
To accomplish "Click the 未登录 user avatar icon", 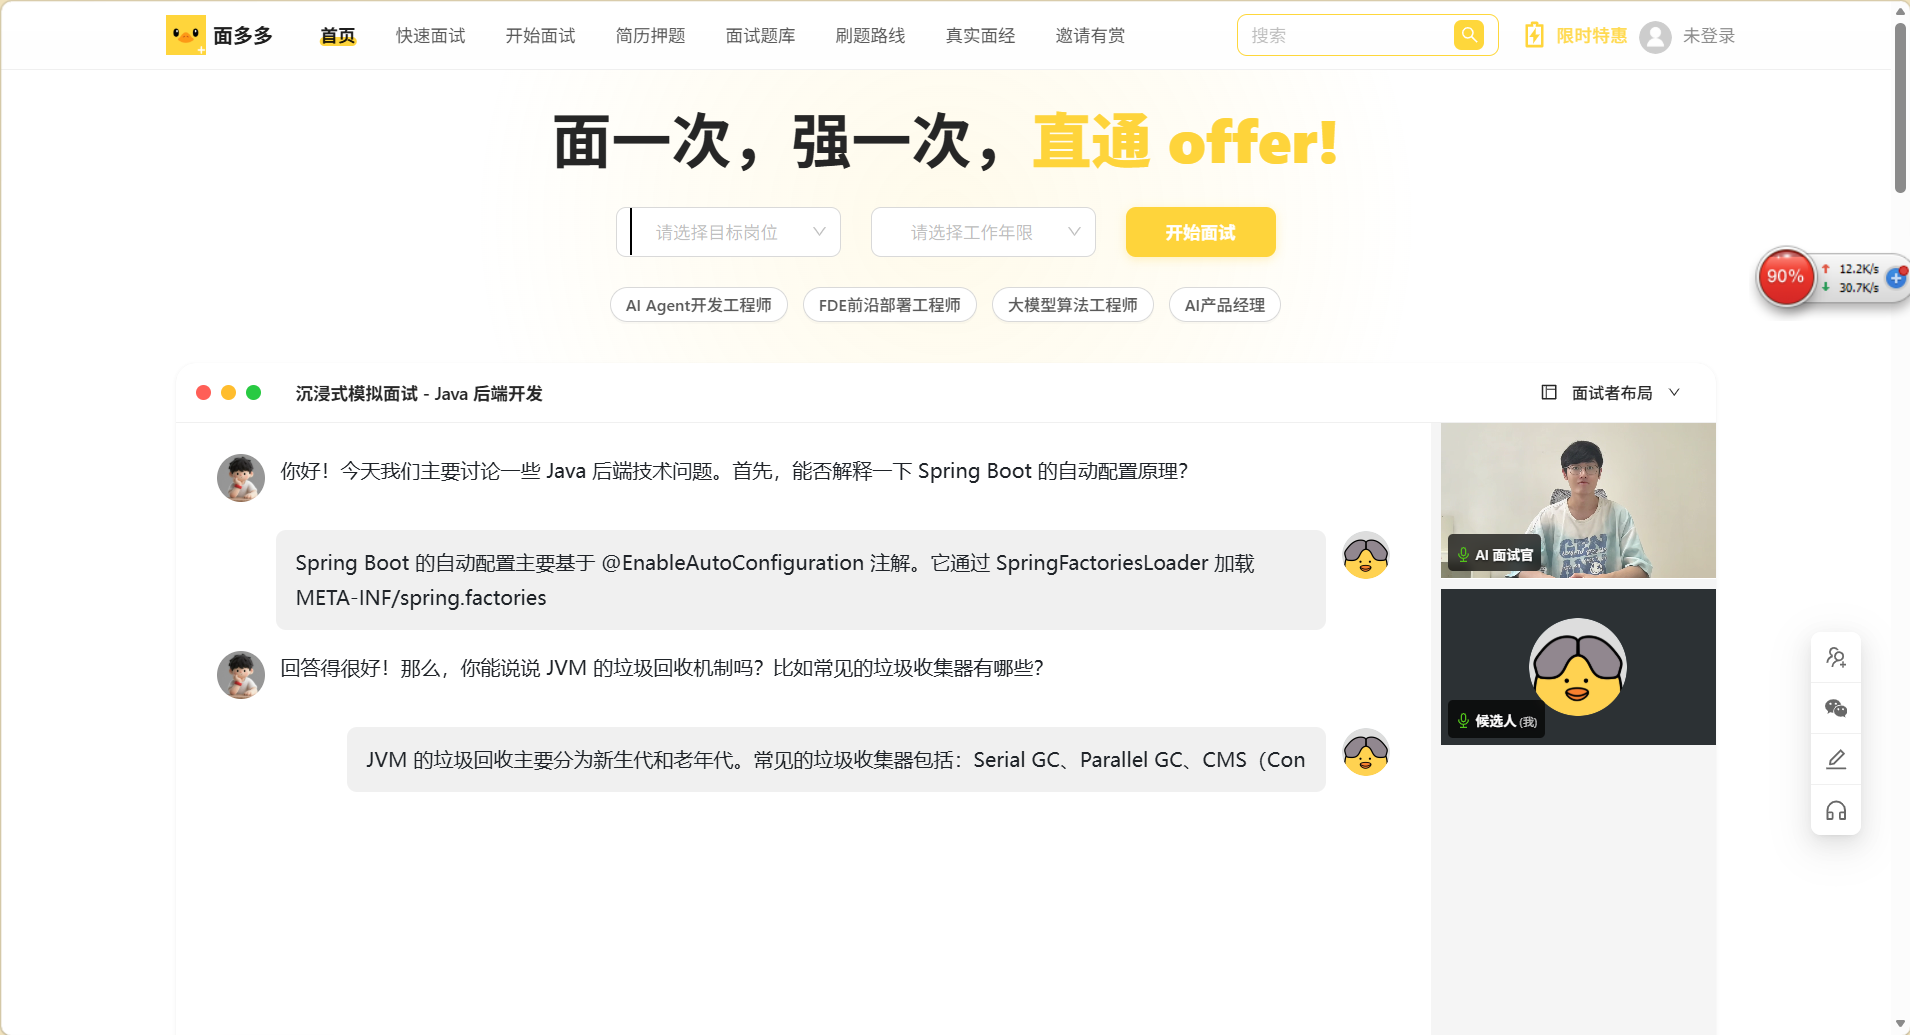I will [1655, 37].
